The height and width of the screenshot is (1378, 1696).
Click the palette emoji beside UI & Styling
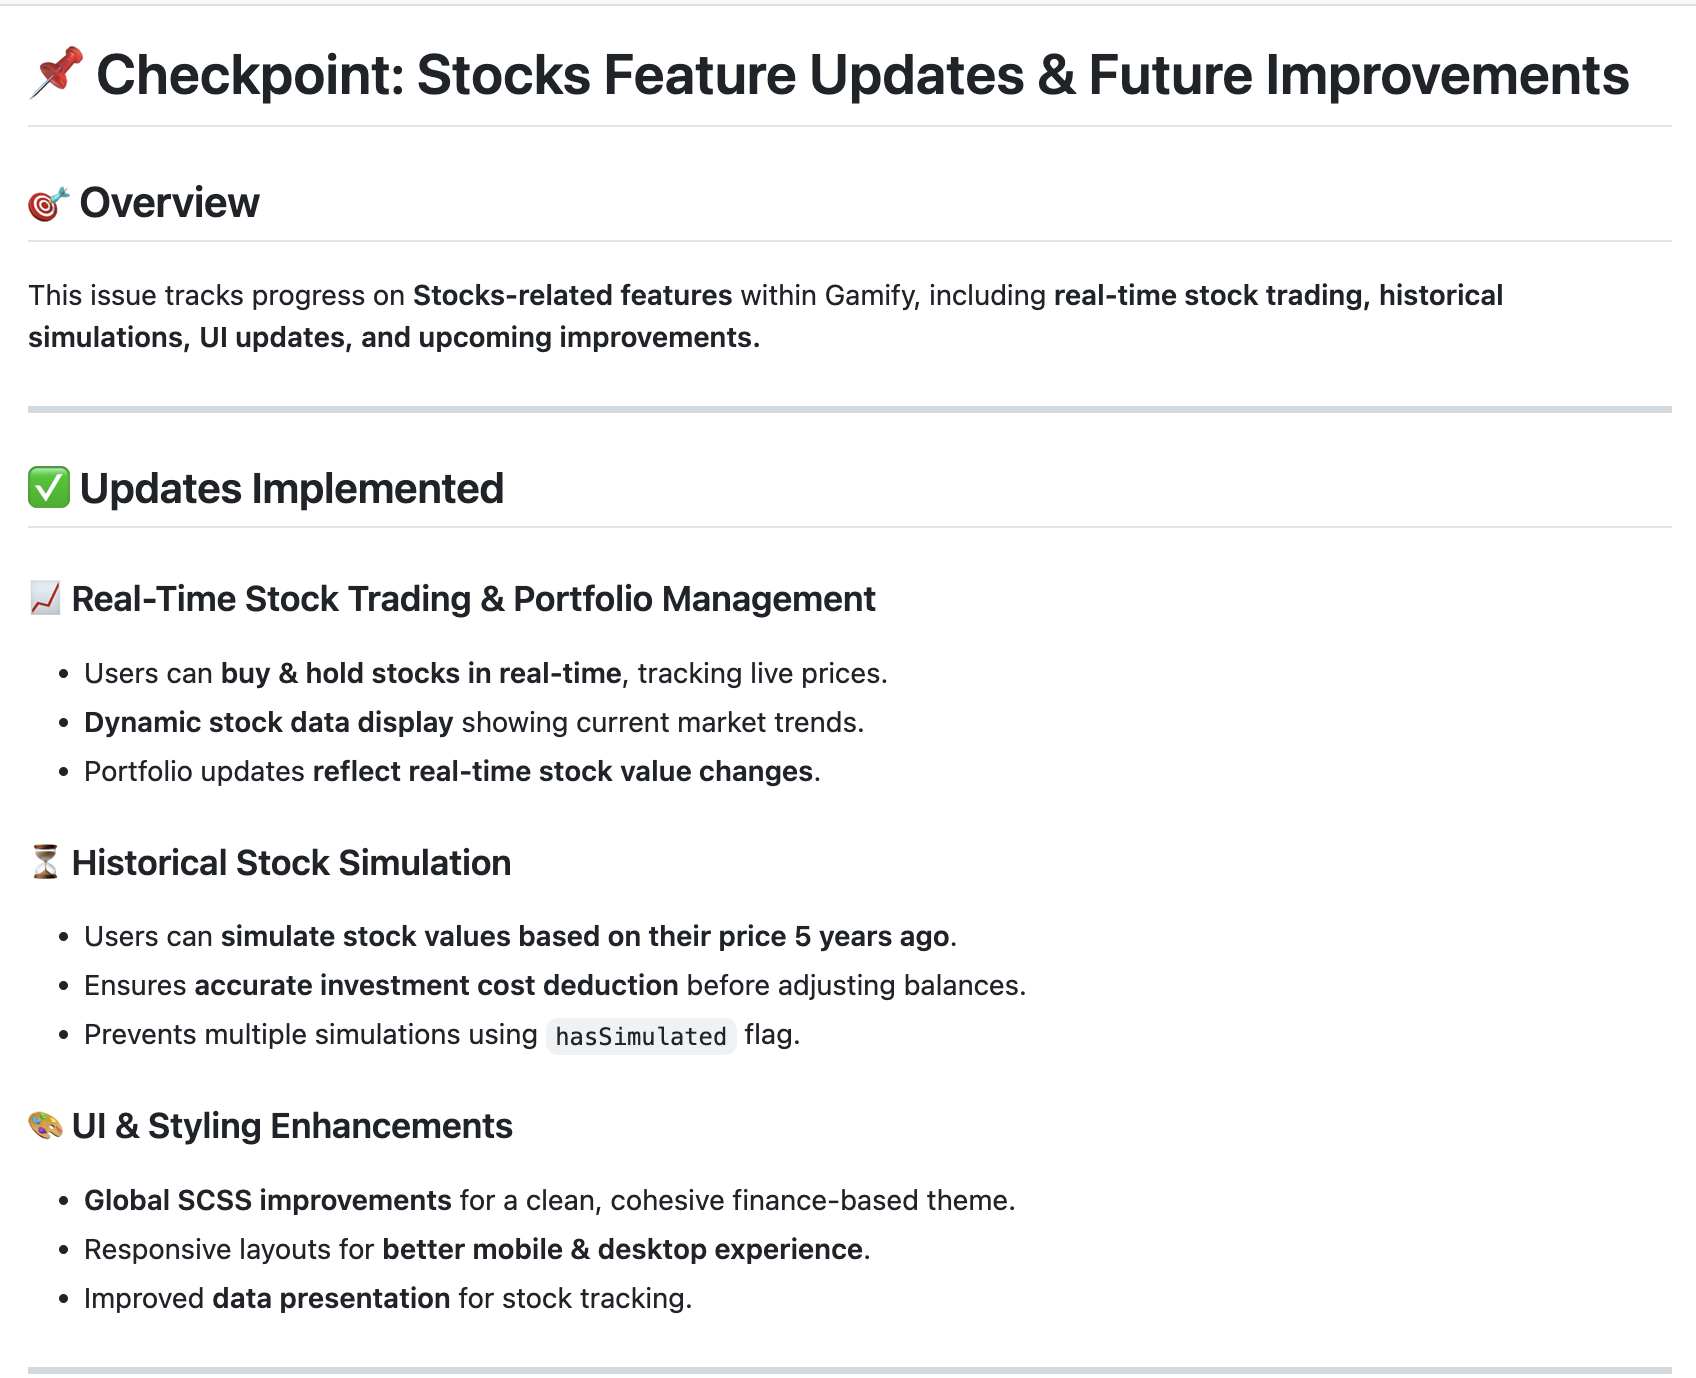pyautogui.click(x=46, y=1126)
